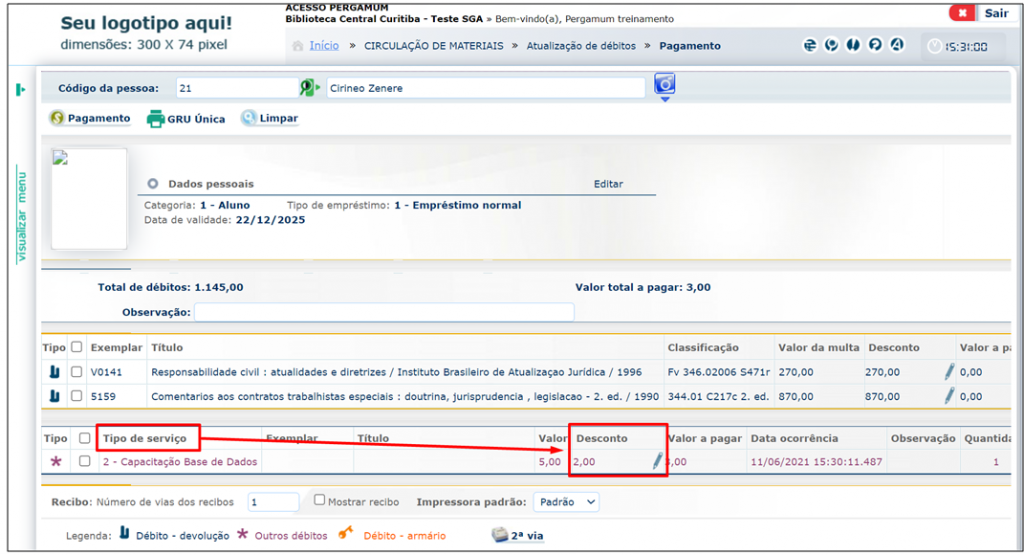Click the help question mark header icon

pyautogui.click(x=875, y=45)
